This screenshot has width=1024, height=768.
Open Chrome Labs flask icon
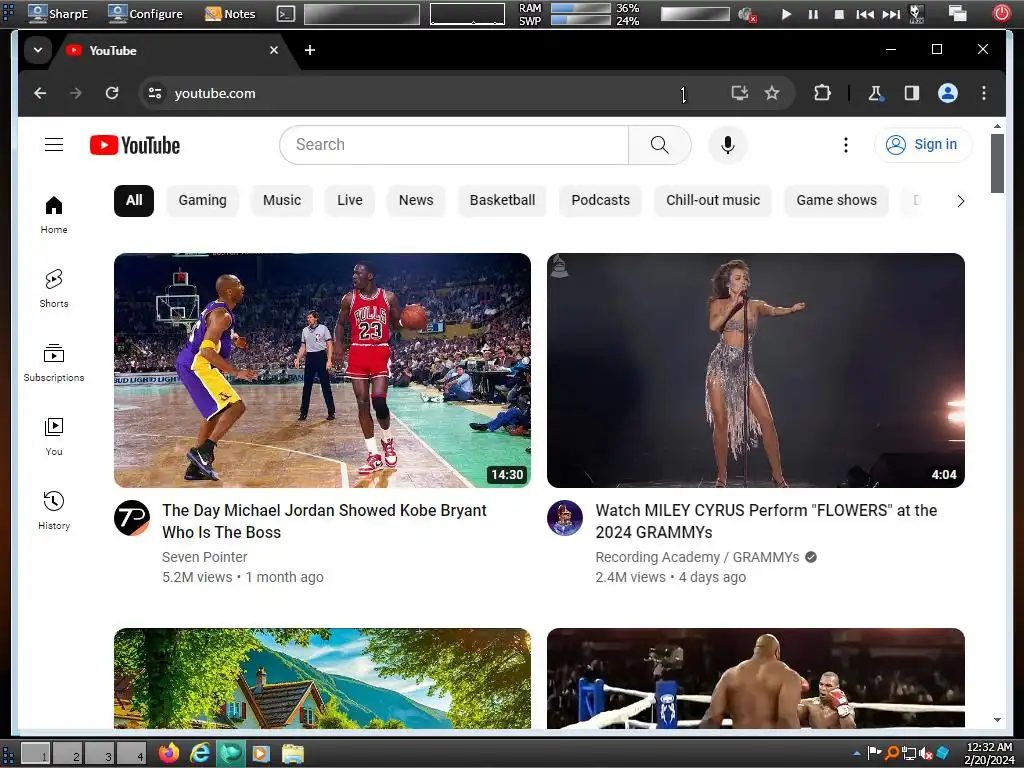[x=875, y=93]
